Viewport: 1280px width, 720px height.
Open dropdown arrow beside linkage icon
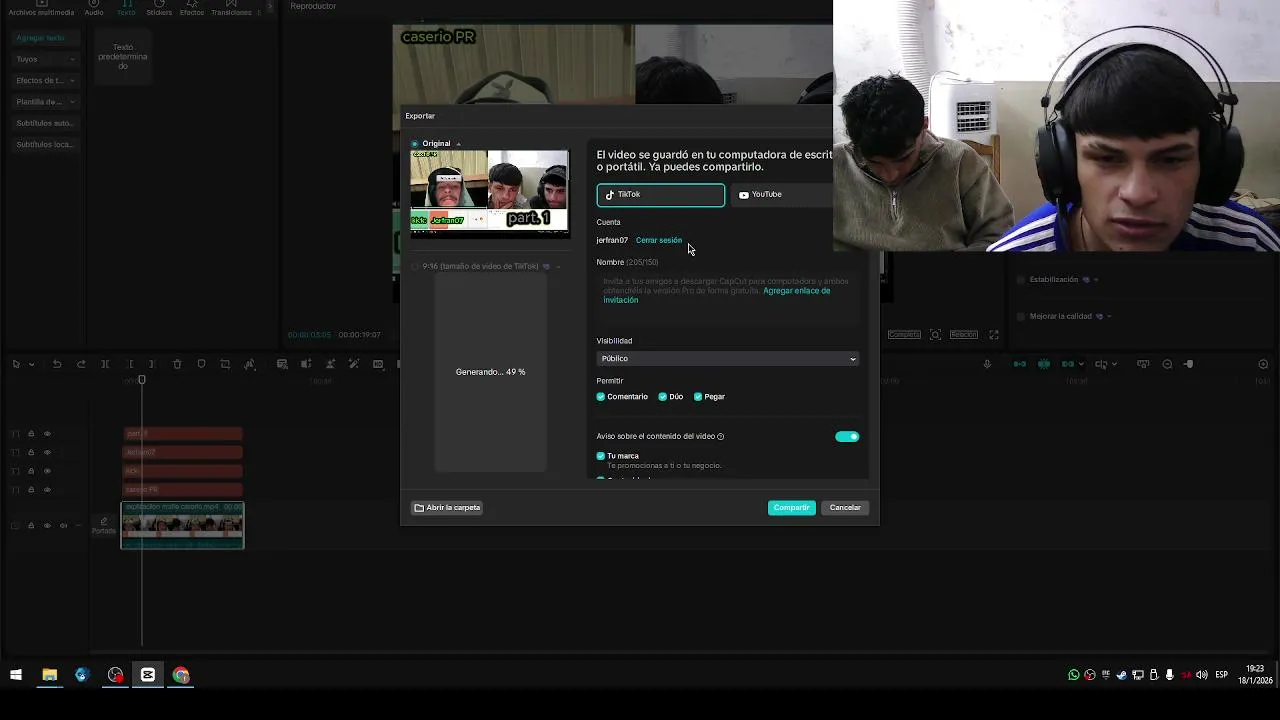click(1081, 364)
